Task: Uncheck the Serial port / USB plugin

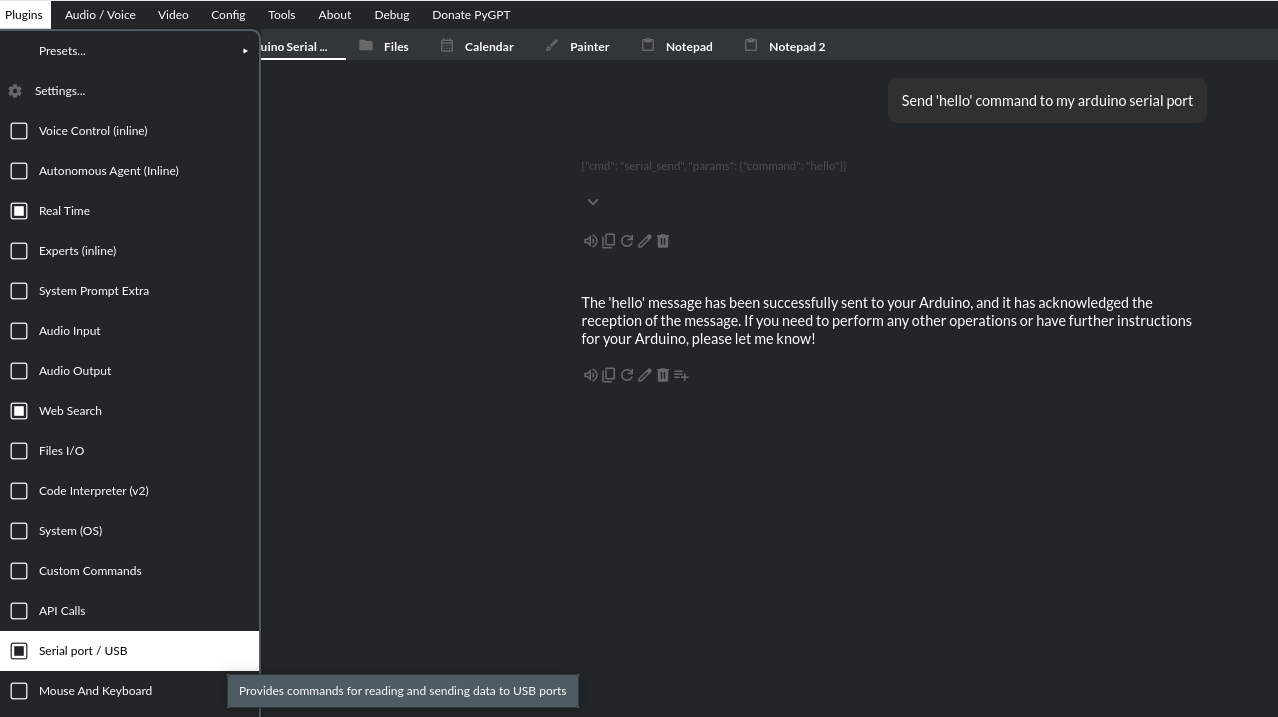Action: (x=19, y=651)
